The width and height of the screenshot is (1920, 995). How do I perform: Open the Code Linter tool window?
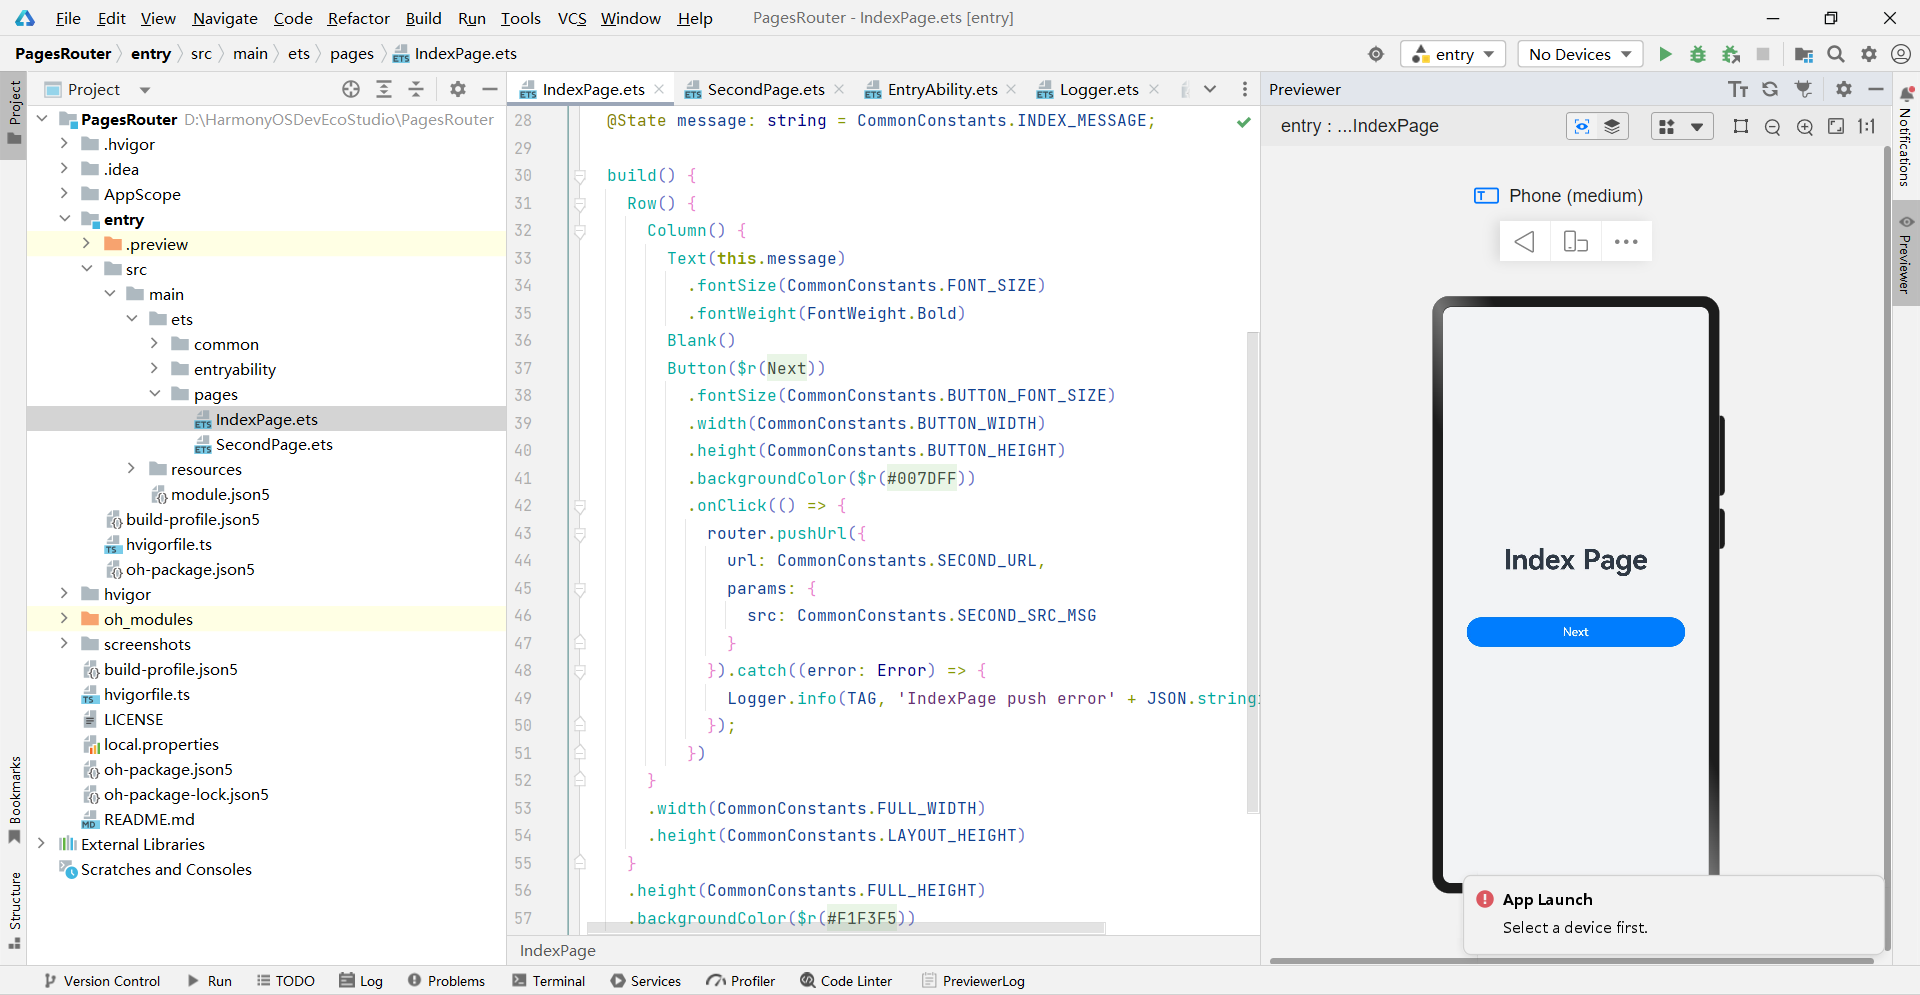click(x=846, y=981)
